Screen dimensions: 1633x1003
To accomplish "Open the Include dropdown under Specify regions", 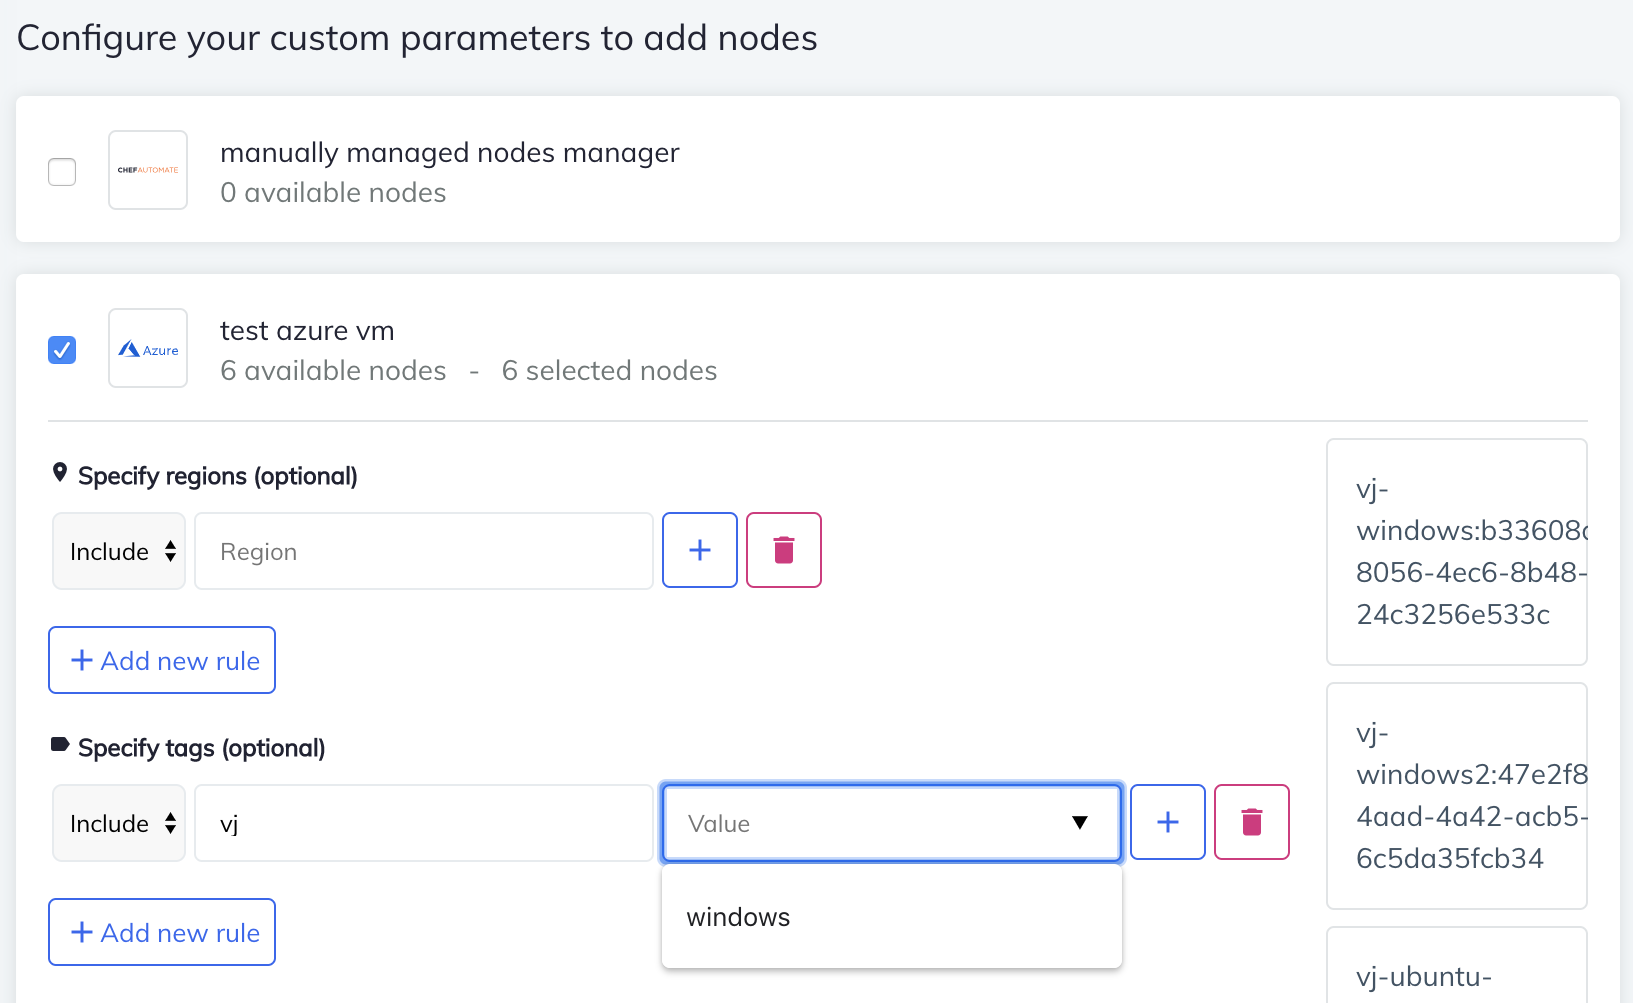I will (118, 550).
